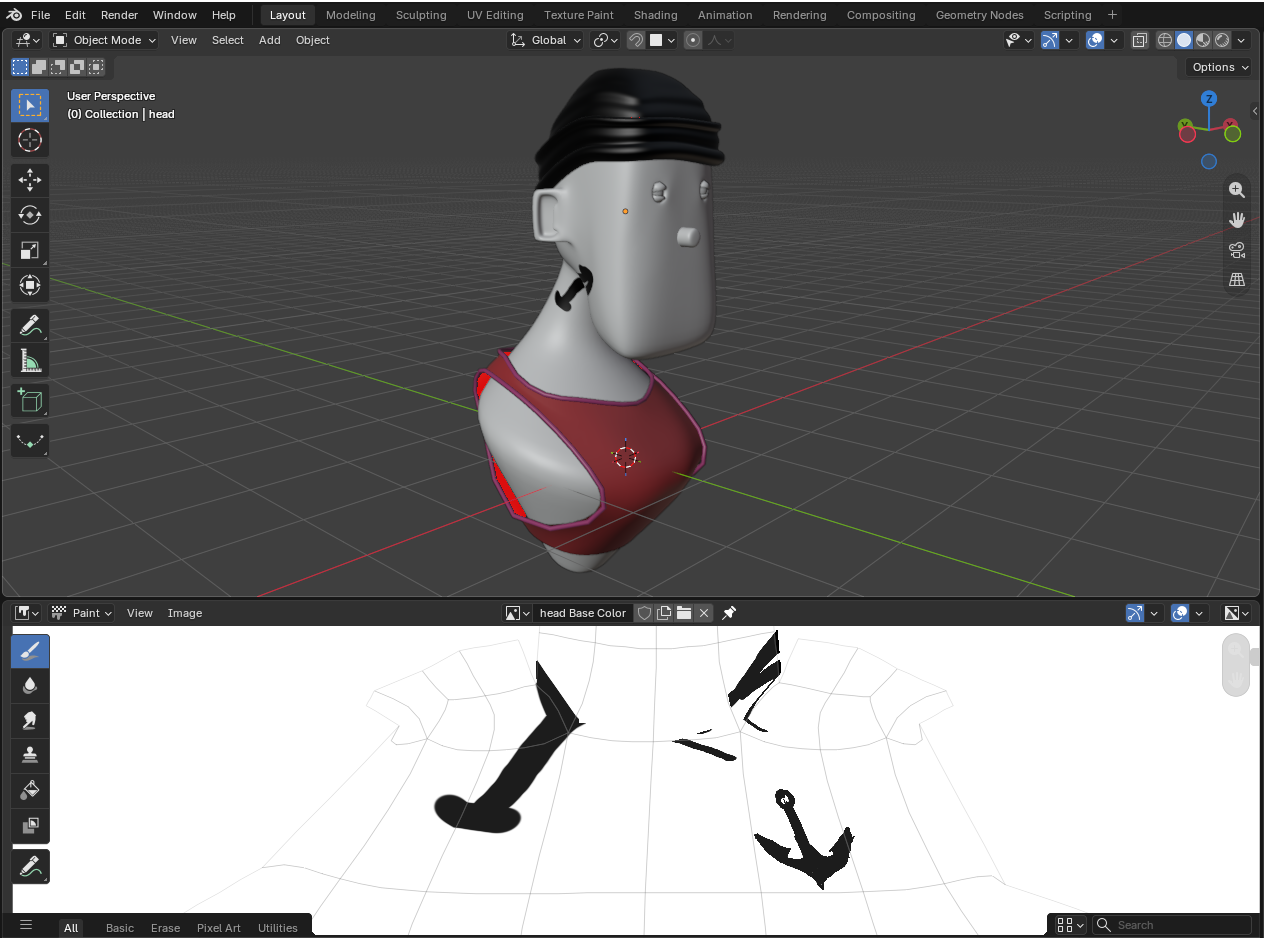Image resolution: width=1264 pixels, height=938 pixels.
Task: Select the Rotate tool
Action: 30,215
